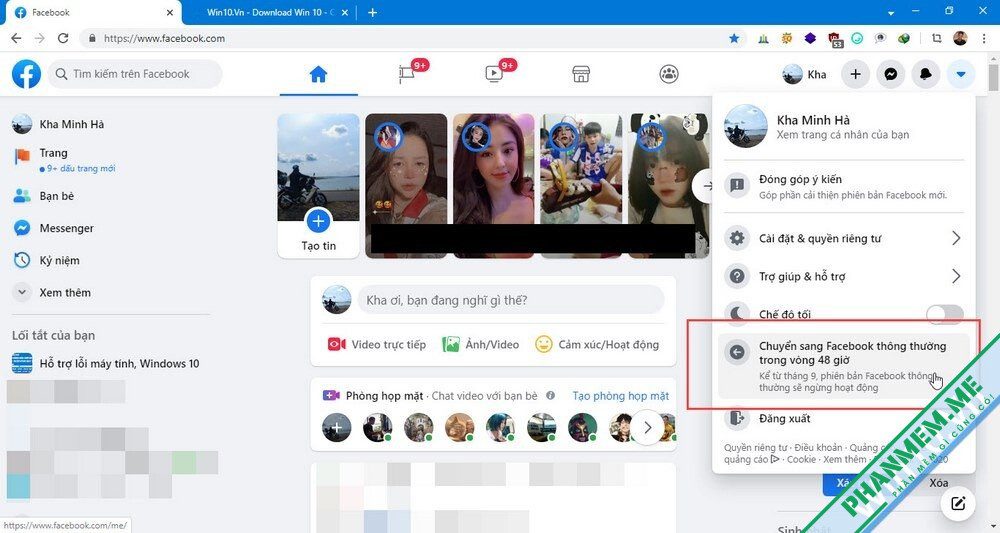The width and height of the screenshot is (1000, 533).
Task: Click the browser reload icon
Action: point(62,38)
